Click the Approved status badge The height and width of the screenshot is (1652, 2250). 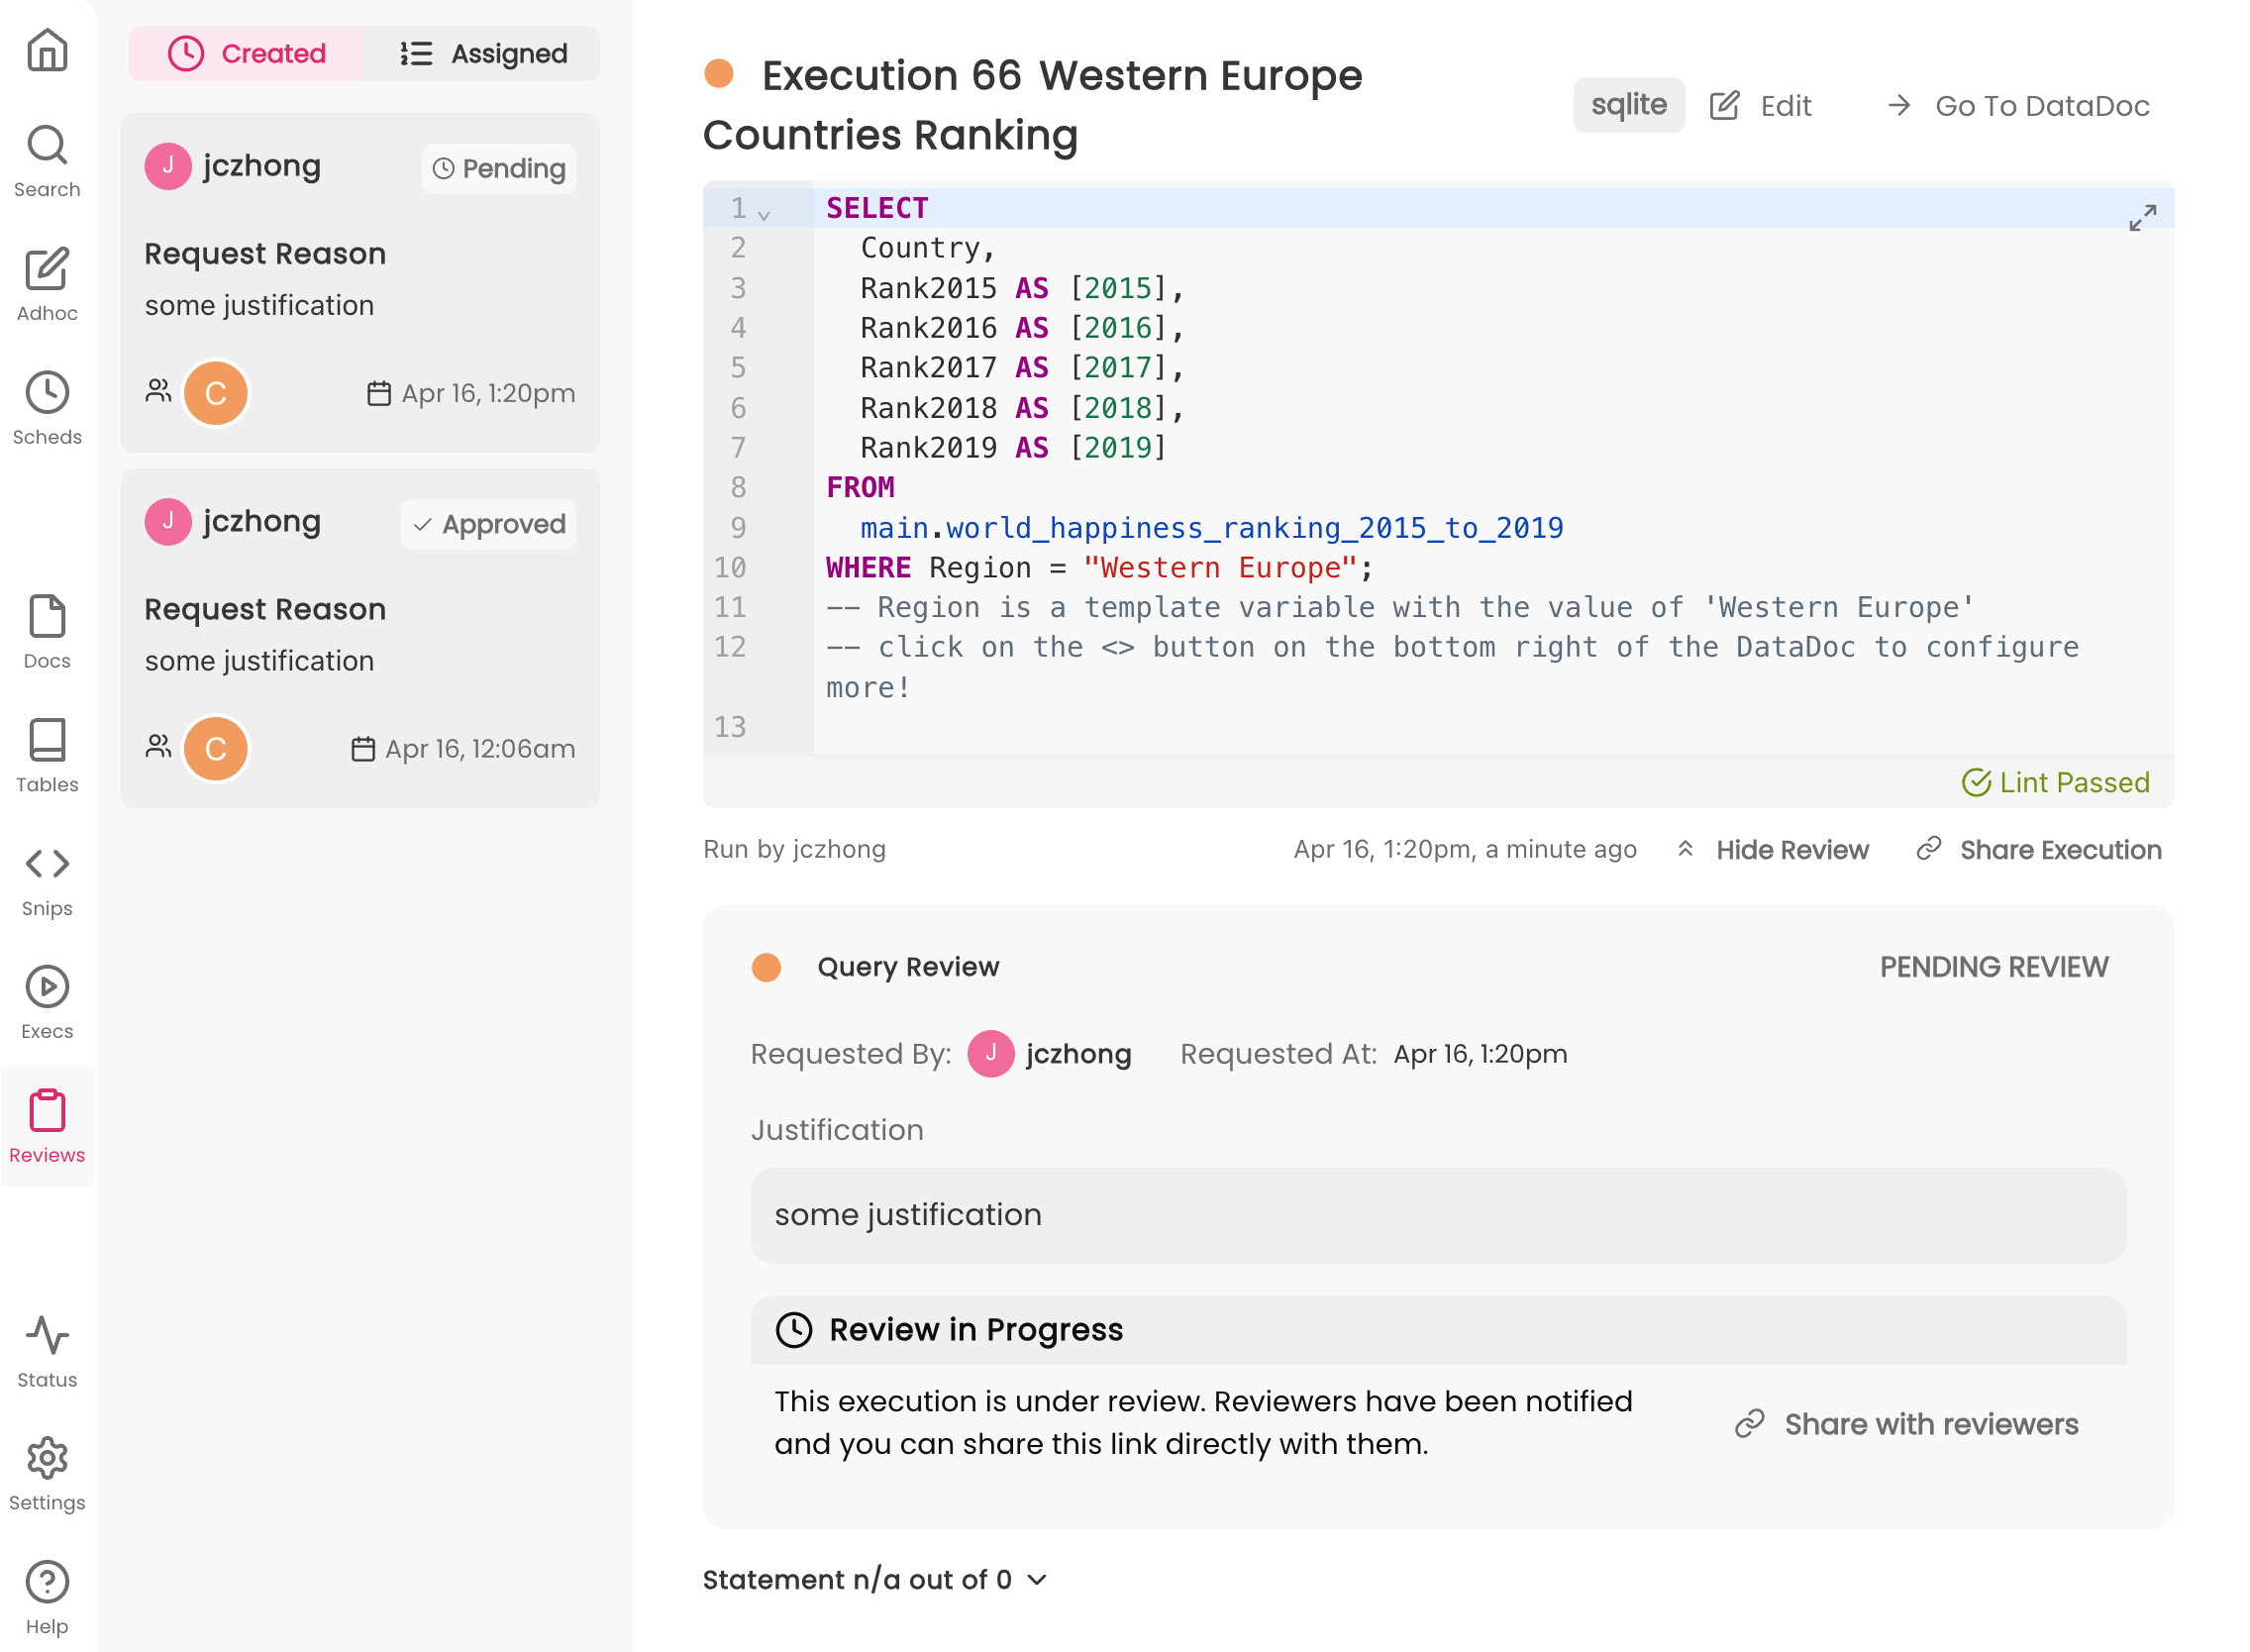(x=489, y=524)
